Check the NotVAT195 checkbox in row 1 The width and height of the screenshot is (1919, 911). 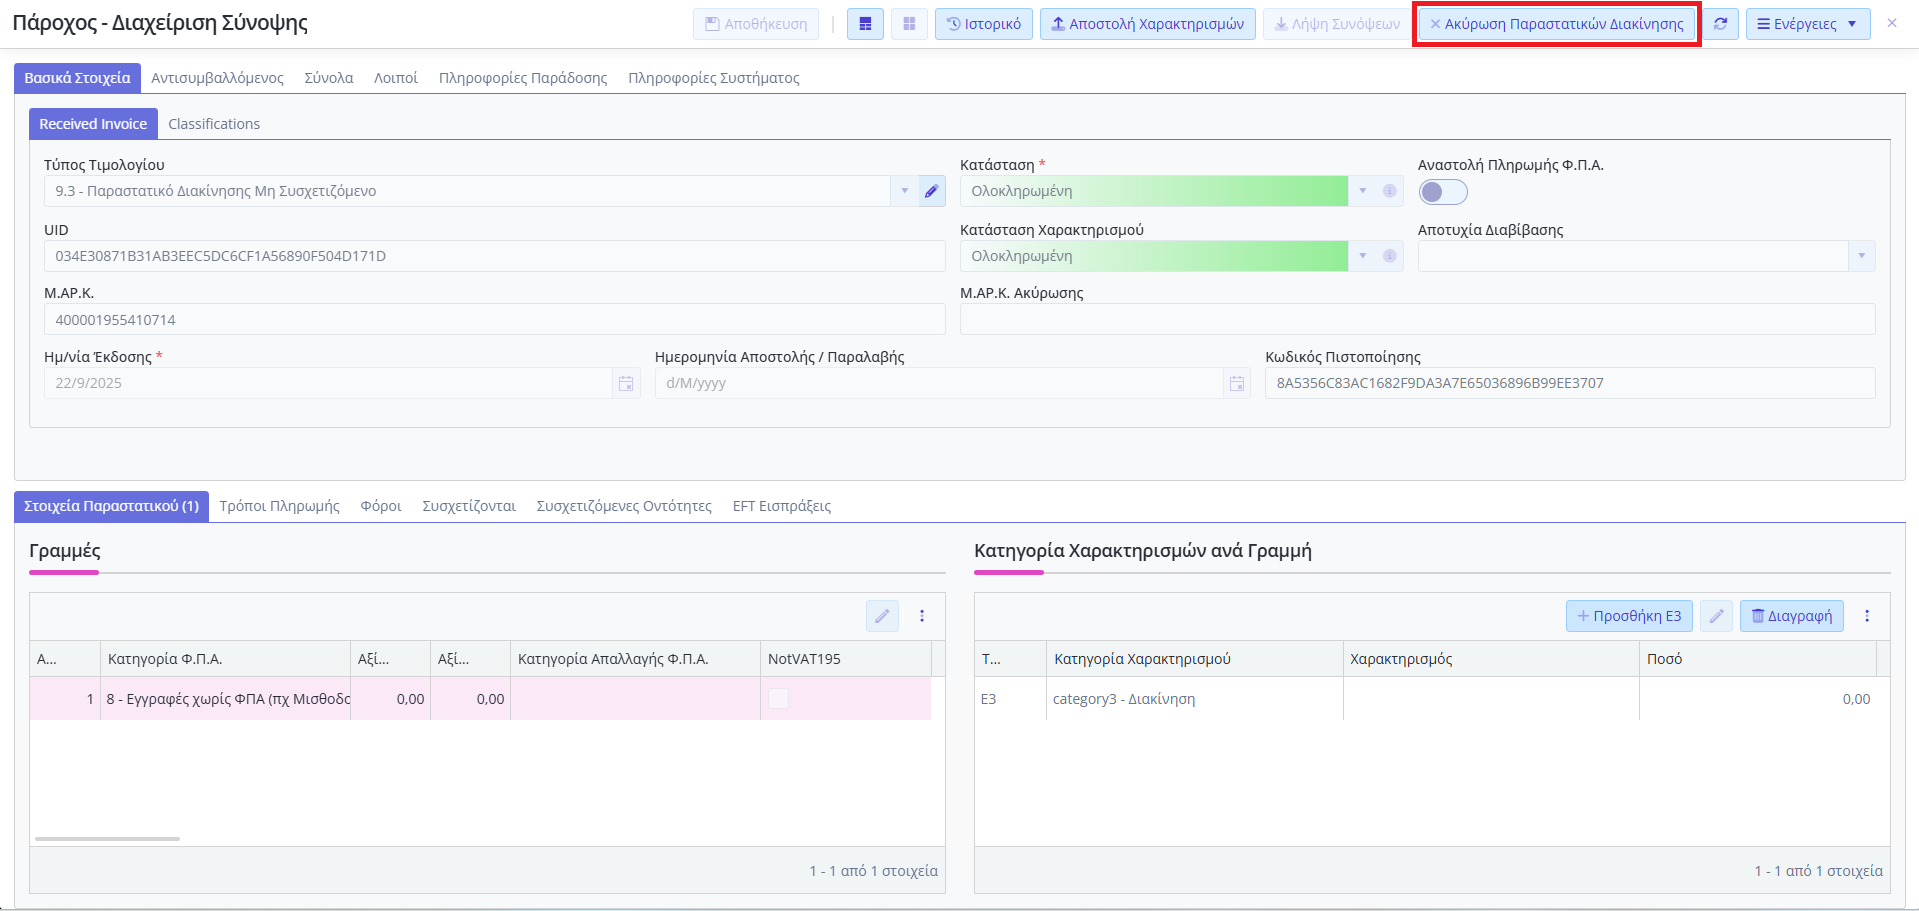(x=778, y=699)
